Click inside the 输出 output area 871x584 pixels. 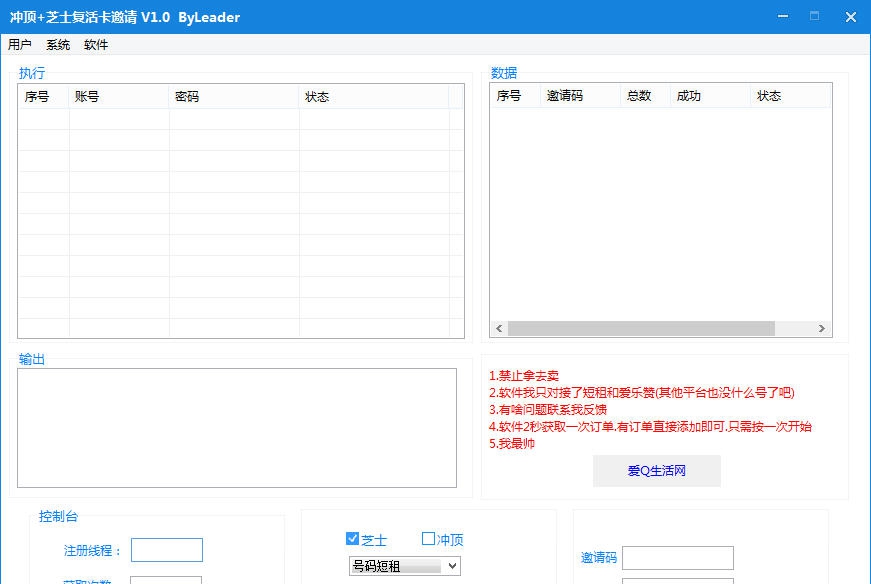tap(235, 425)
